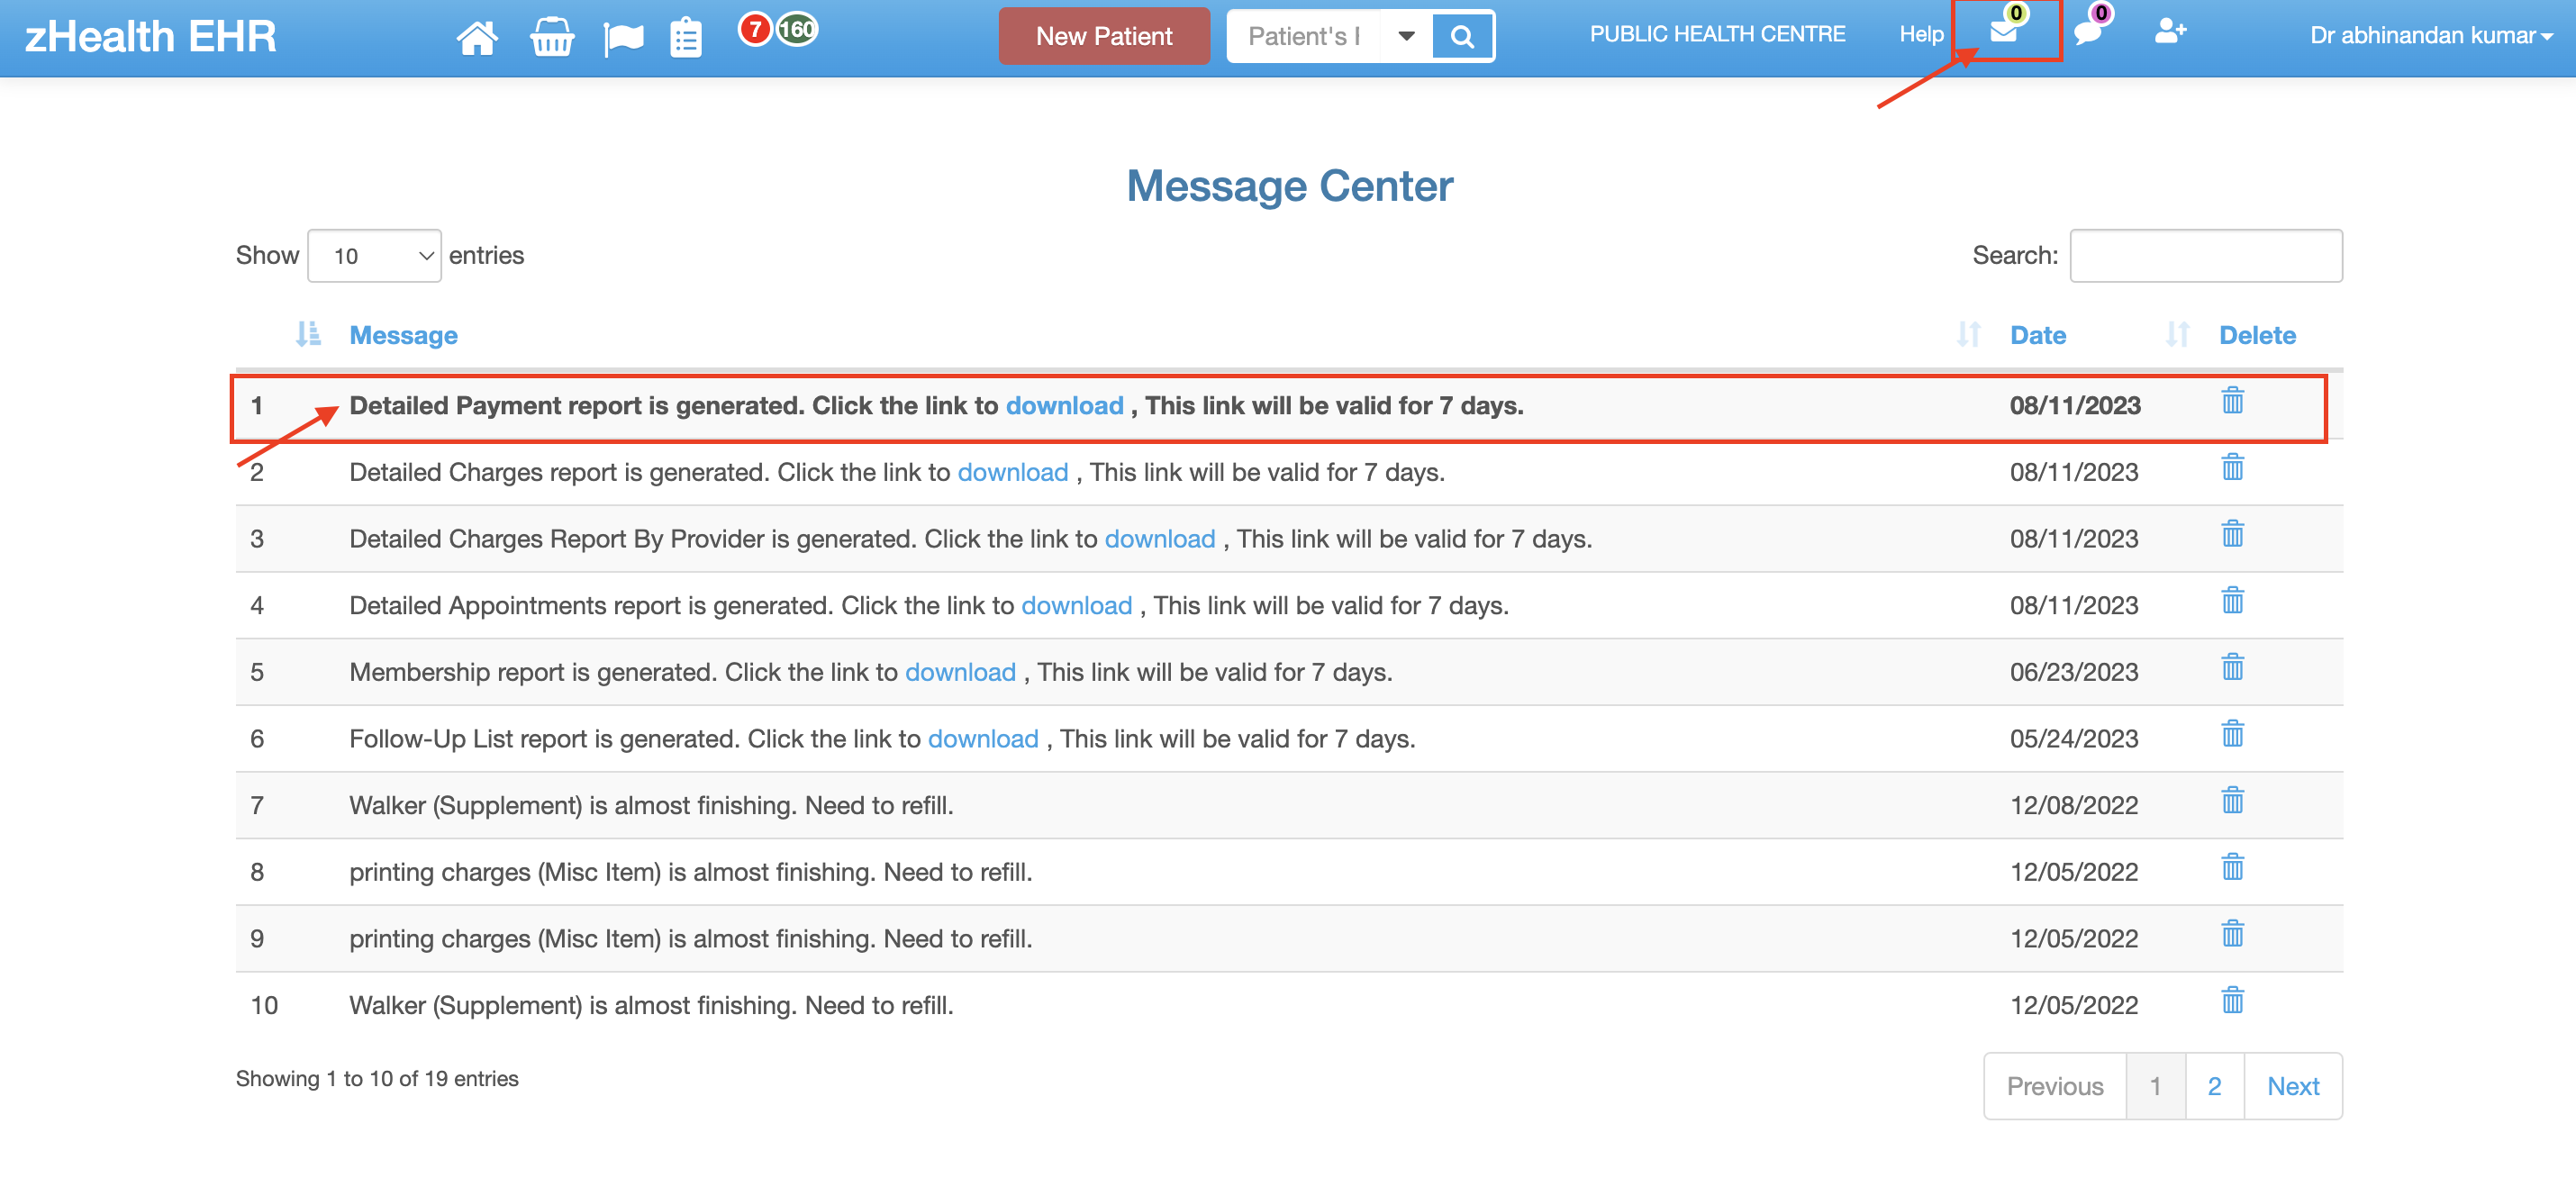Download the Detailed Payment report
Screen dimensions: 2576x1187
click(1064, 406)
